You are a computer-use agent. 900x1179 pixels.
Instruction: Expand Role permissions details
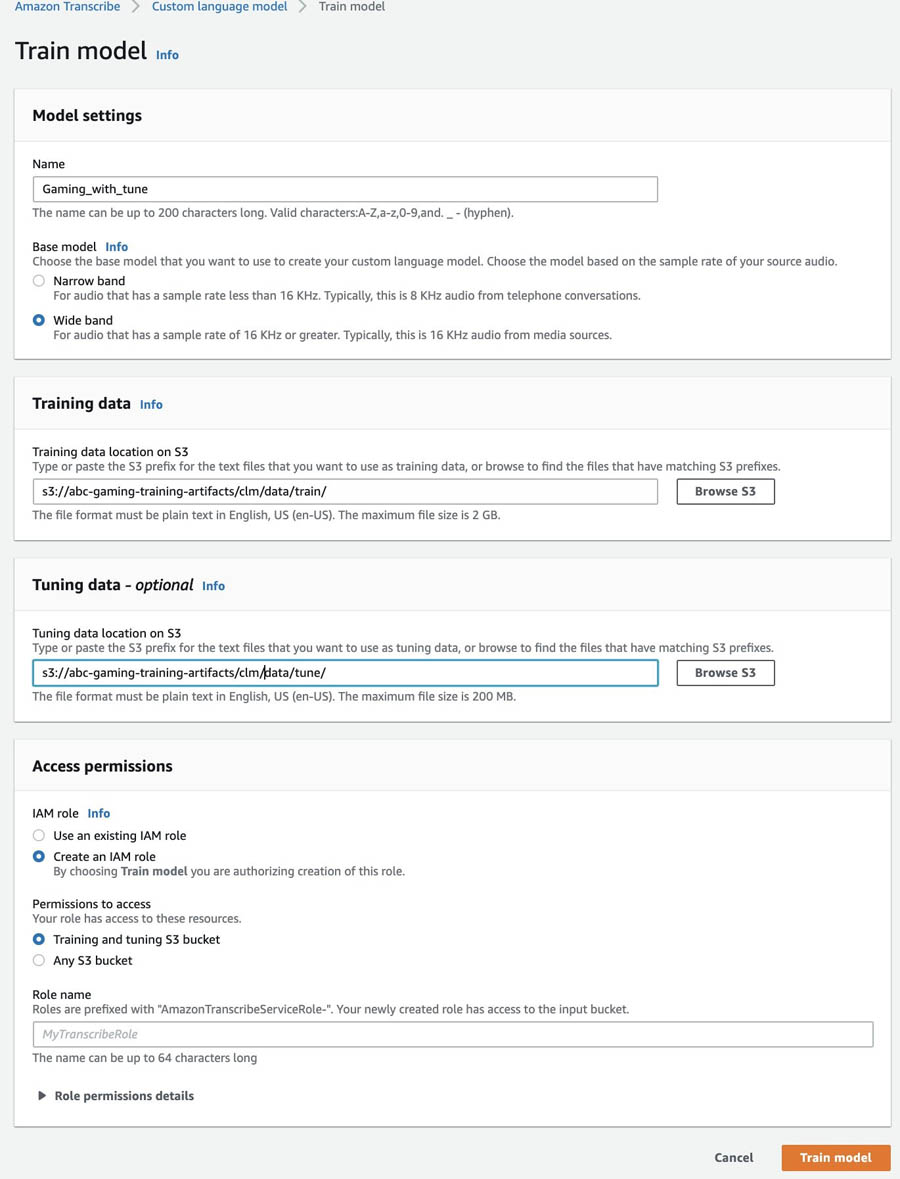pyautogui.click(x=115, y=1096)
